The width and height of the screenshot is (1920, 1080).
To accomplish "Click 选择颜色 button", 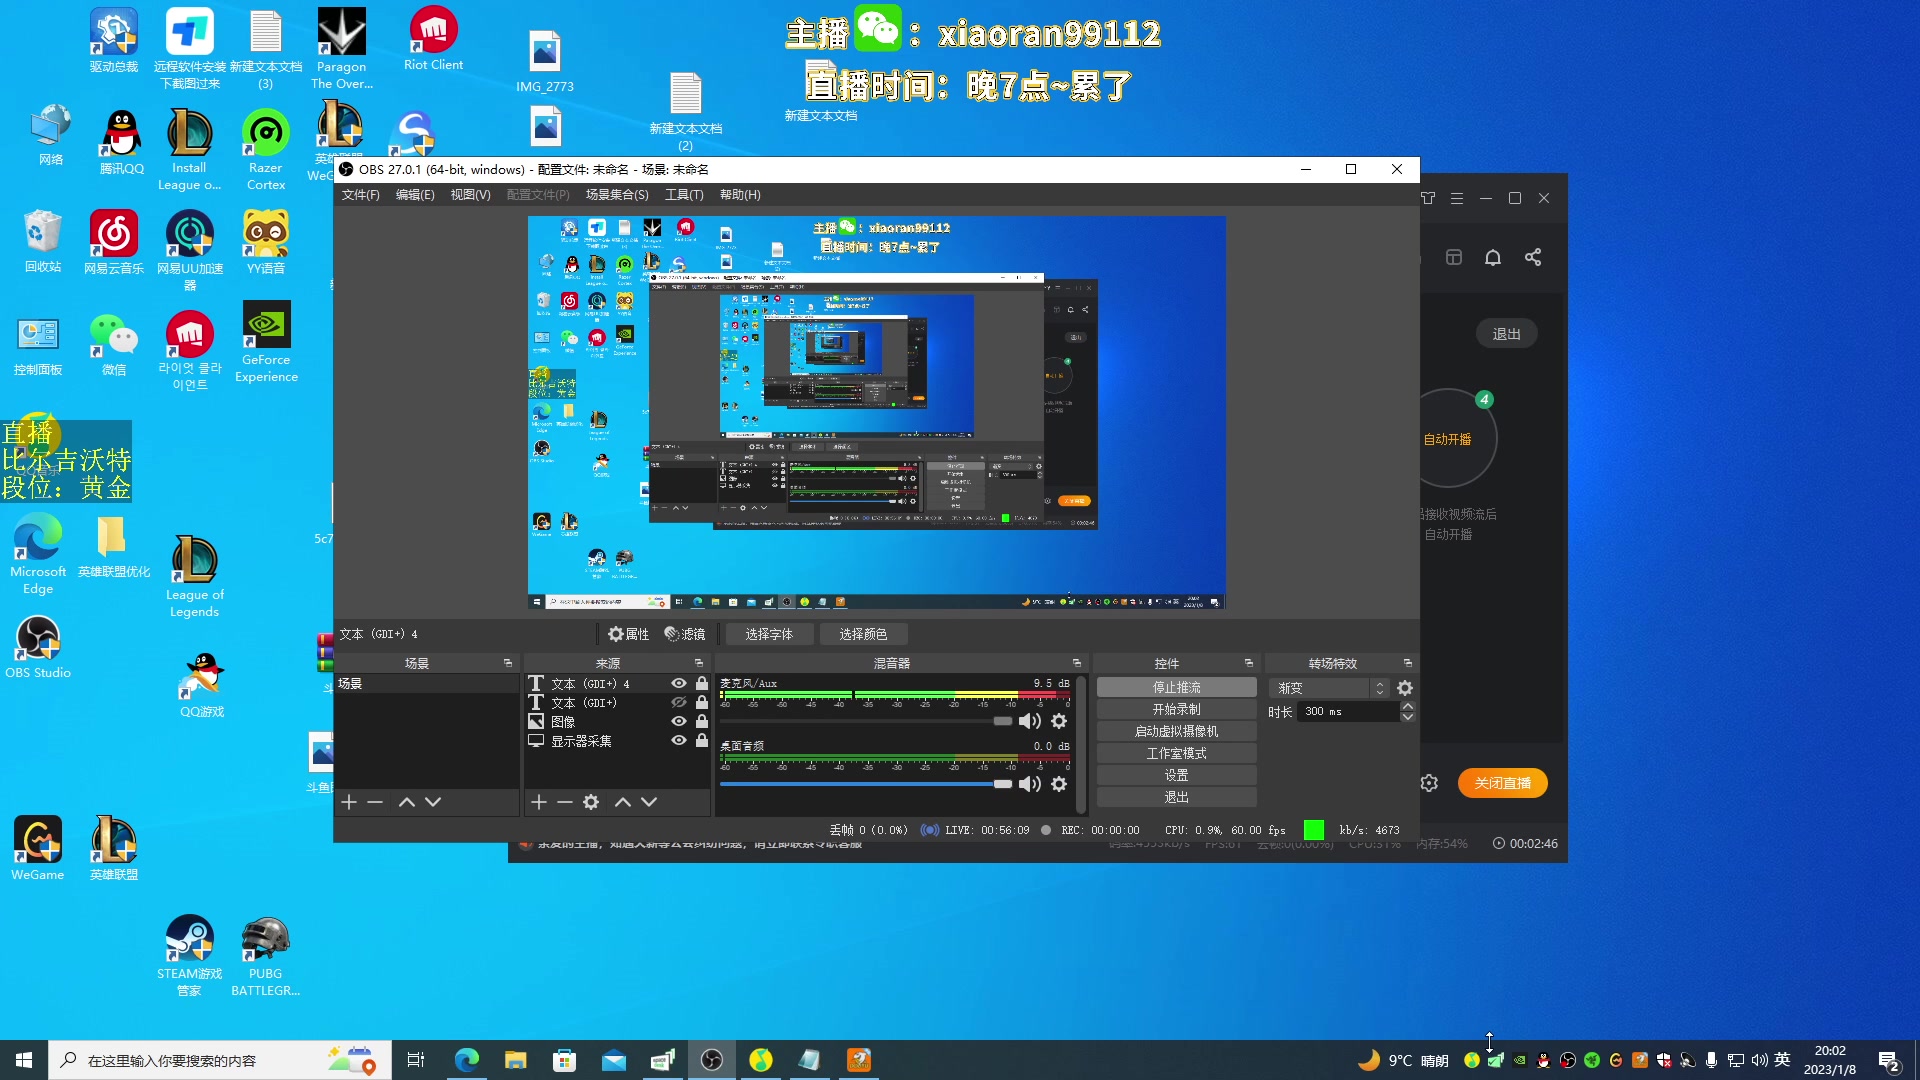I will pyautogui.click(x=863, y=634).
